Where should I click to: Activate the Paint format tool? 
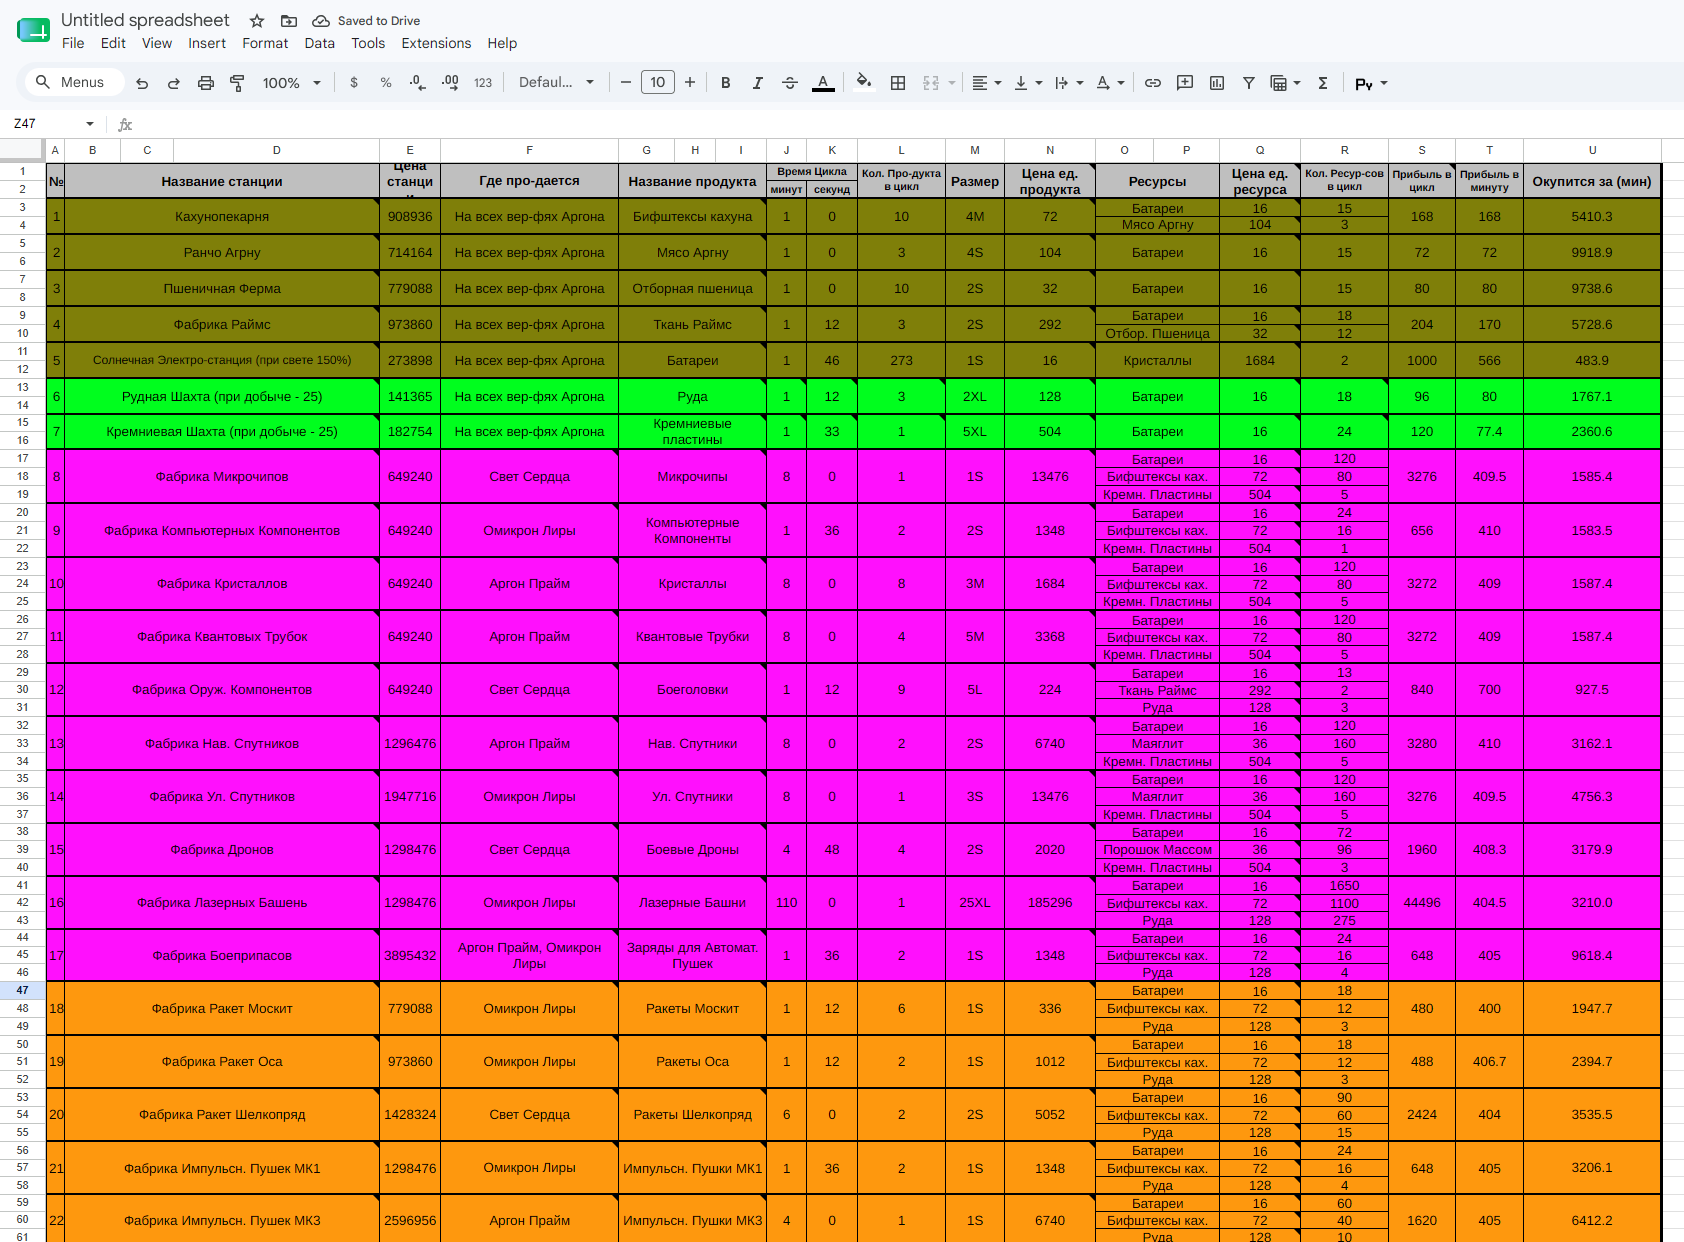click(x=238, y=83)
